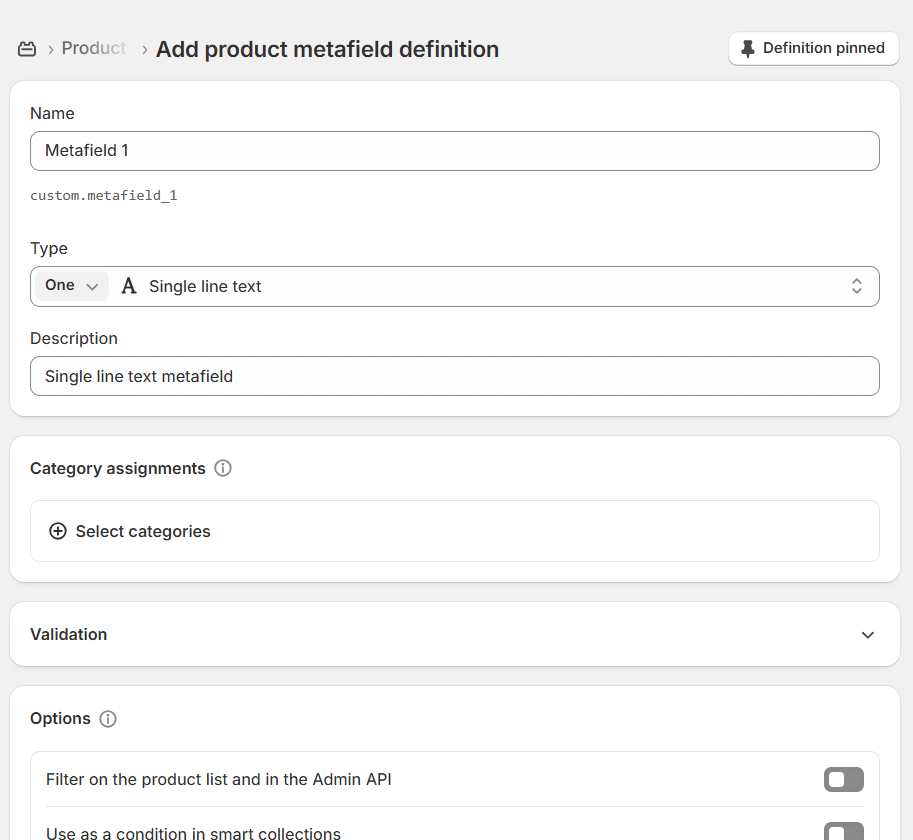The height and width of the screenshot is (840, 913).
Task: Open the Category assignments info icon
Action: [222, 468]
